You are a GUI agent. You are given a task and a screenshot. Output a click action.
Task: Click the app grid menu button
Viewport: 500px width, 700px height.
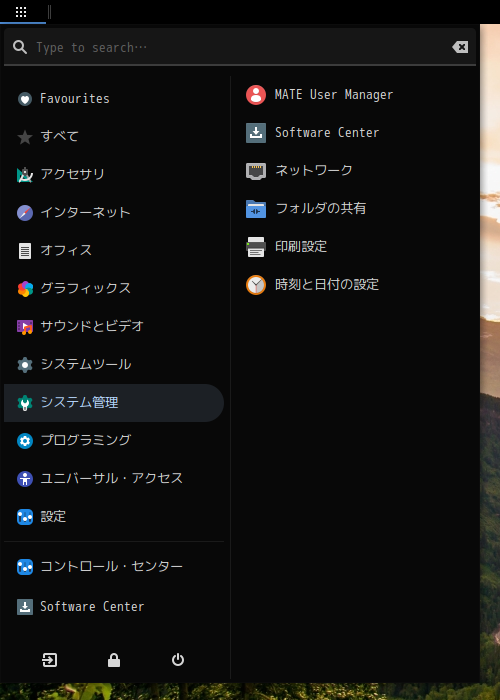[21, 12]
